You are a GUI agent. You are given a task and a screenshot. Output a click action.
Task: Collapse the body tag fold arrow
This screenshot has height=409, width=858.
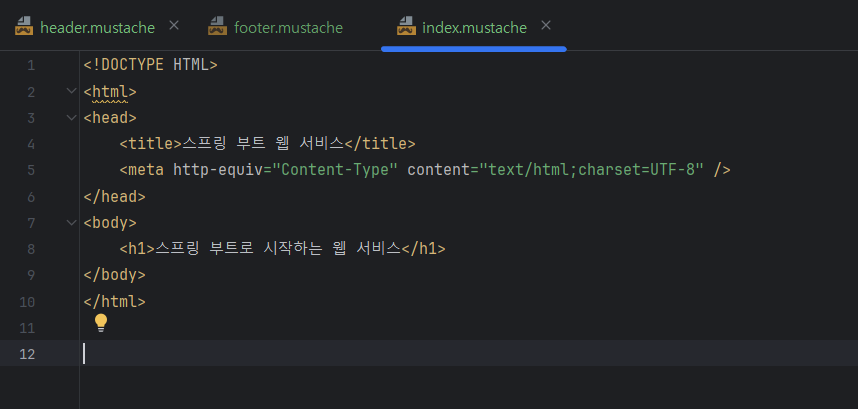[x=71, y=222]
